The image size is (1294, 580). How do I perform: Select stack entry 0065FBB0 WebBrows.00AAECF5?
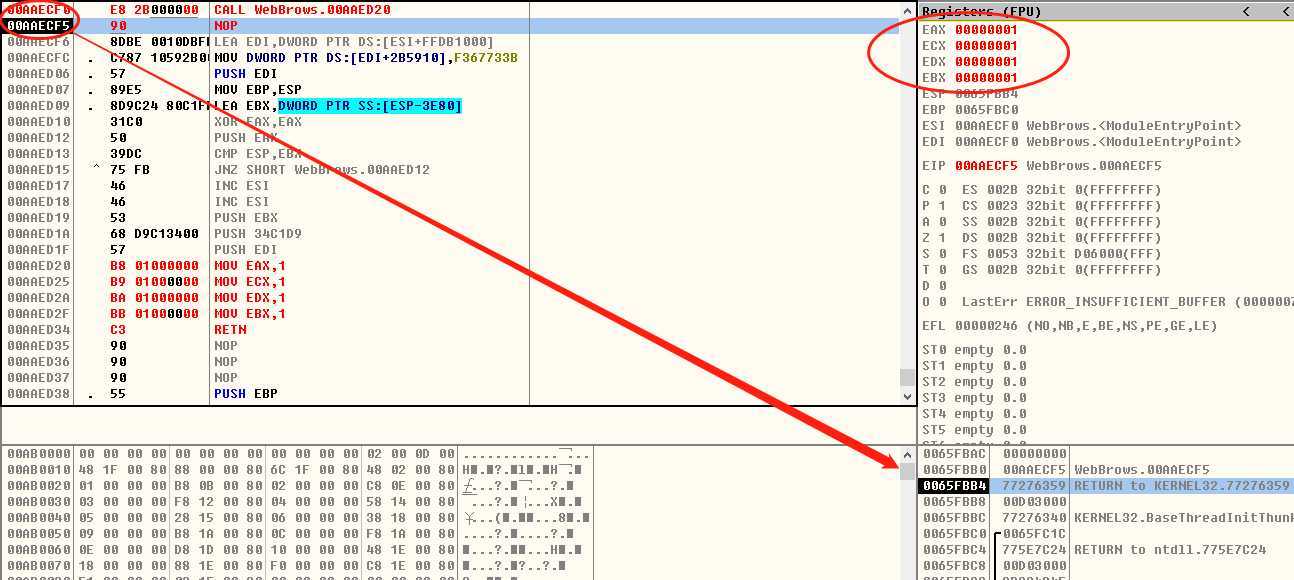(x=1105, y=470)
